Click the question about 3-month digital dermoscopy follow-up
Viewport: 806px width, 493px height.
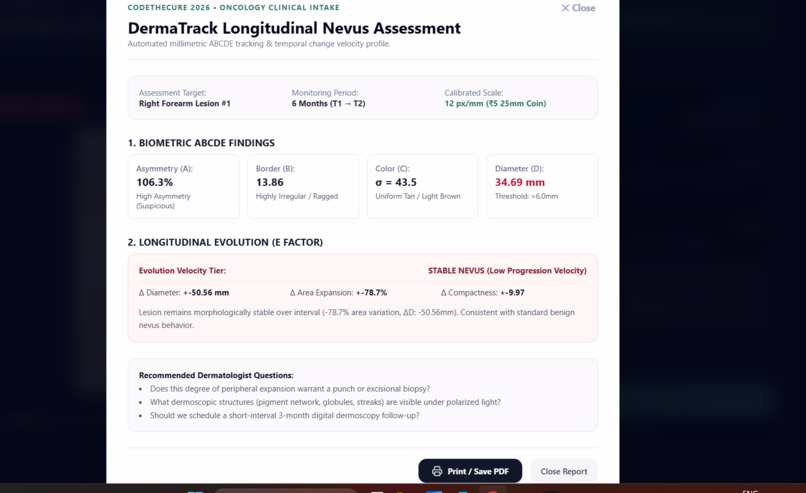[x=284, y=415]
